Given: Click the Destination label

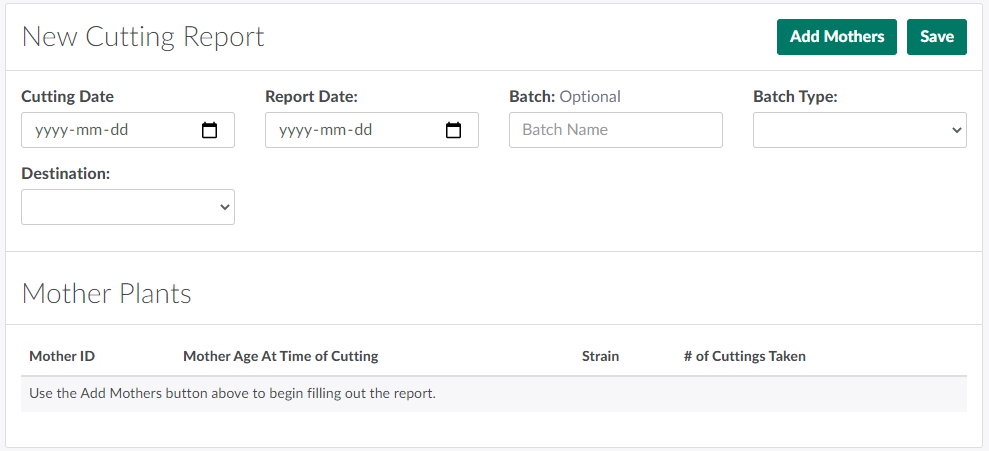Looking at the screenshot, I should coord(65,174).
